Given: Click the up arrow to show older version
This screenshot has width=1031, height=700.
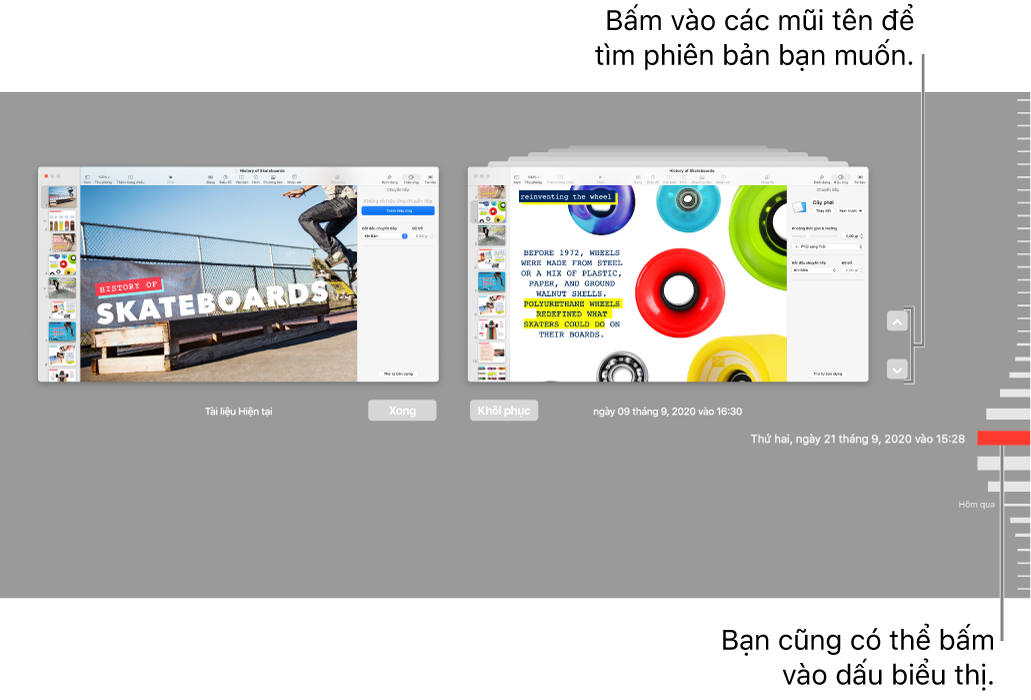Looking at the screenshot, I should pyautogui.click(x=897, y=322).
